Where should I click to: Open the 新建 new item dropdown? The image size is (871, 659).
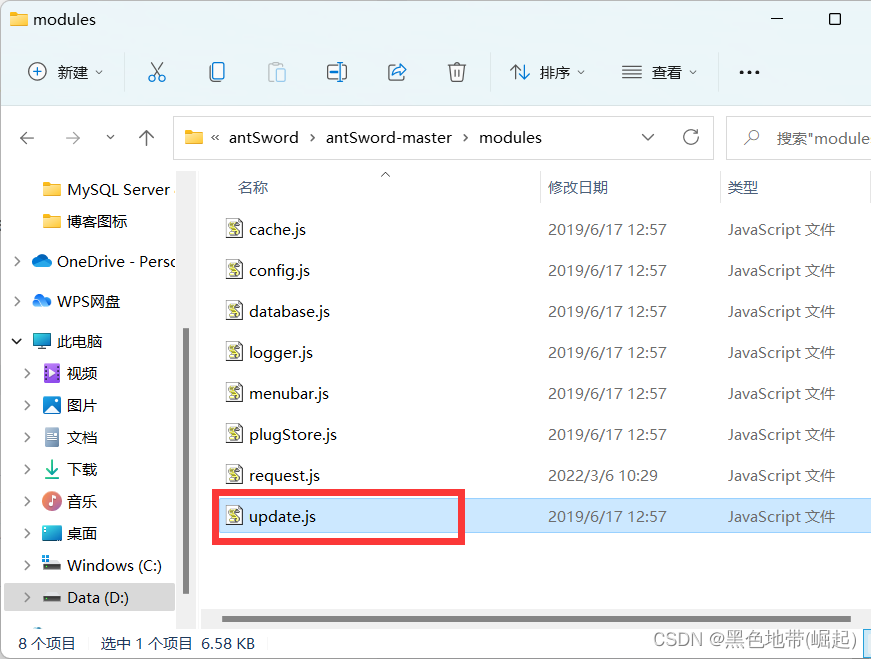pyautogui.click(x=65, y=72)
